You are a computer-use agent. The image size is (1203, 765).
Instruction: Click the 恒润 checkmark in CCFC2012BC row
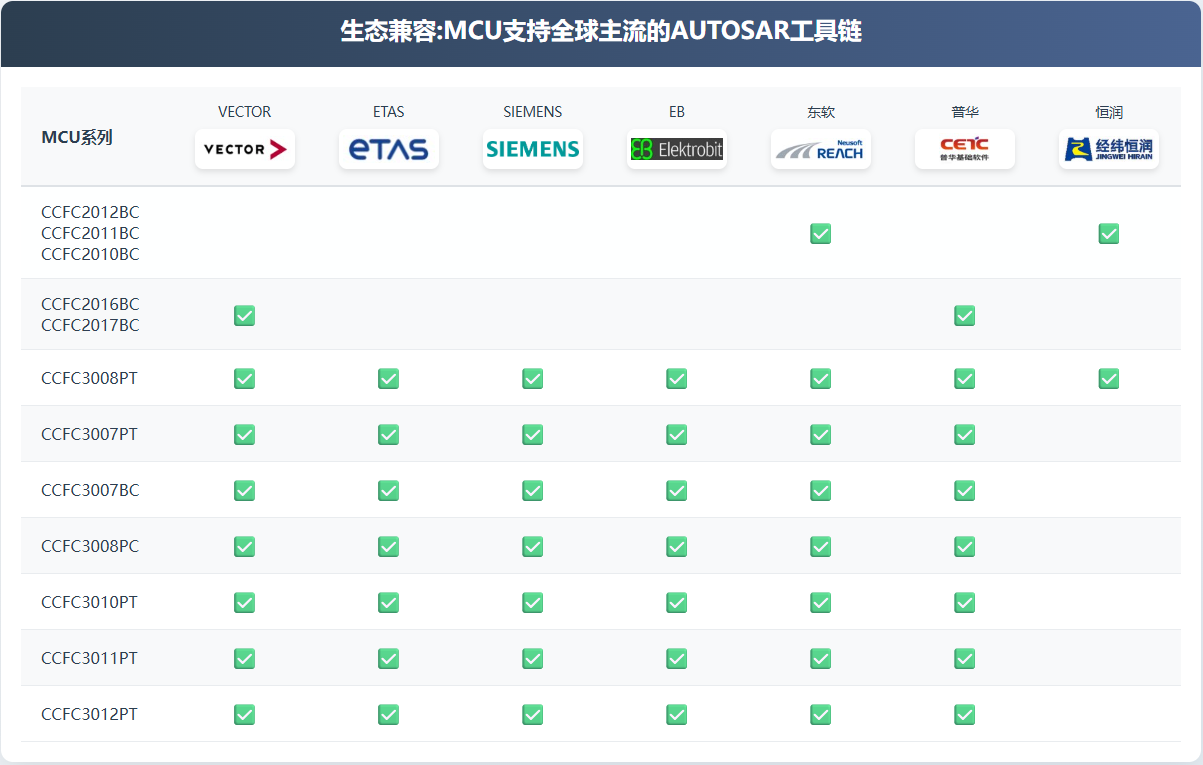pyautogui.click(x=1109, y=233)
